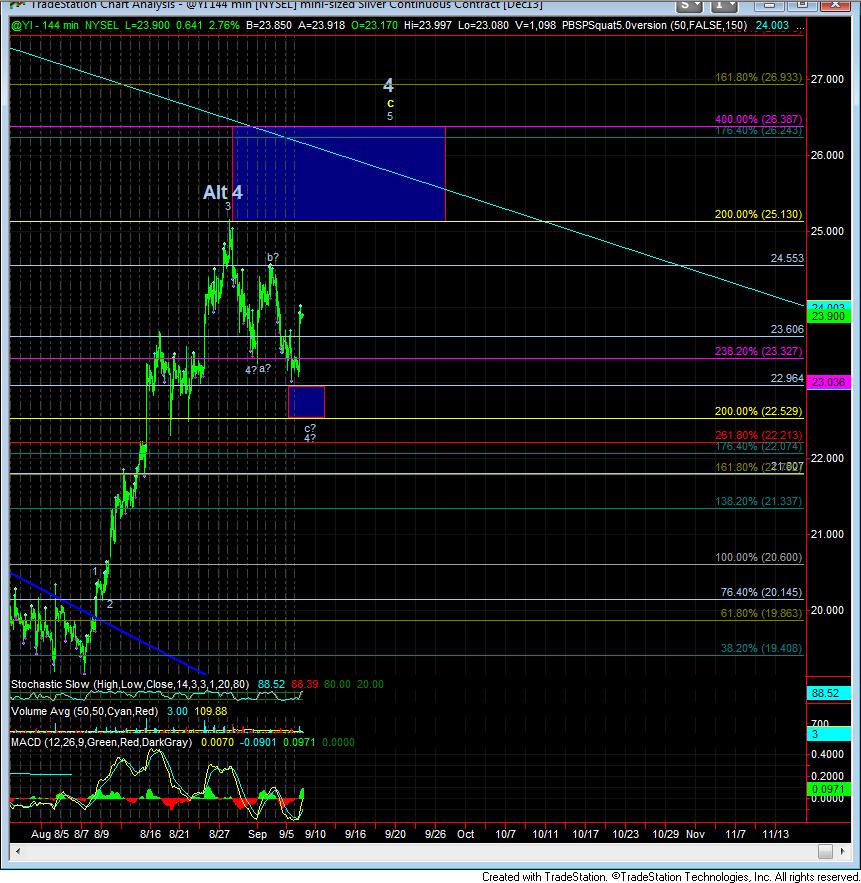Click the '76.40% (20.145)' Fibonacci label
Image resolution: width=861 pixels, height=883 pixels.
761,592
